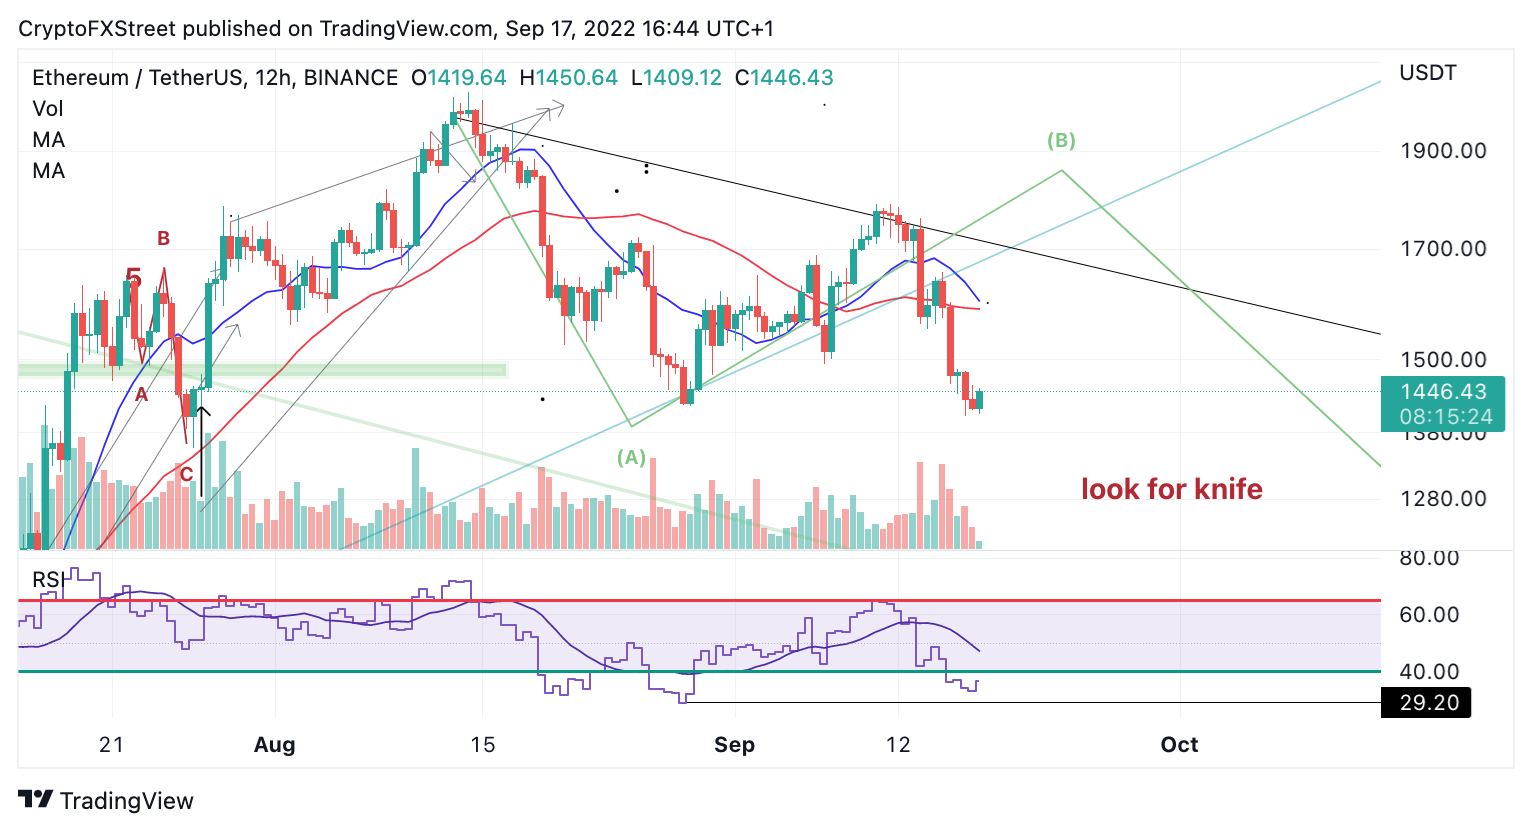Click the TradingView brand text
The height and width of the screenshot is (831, 1532).
[x=127, y=801]
